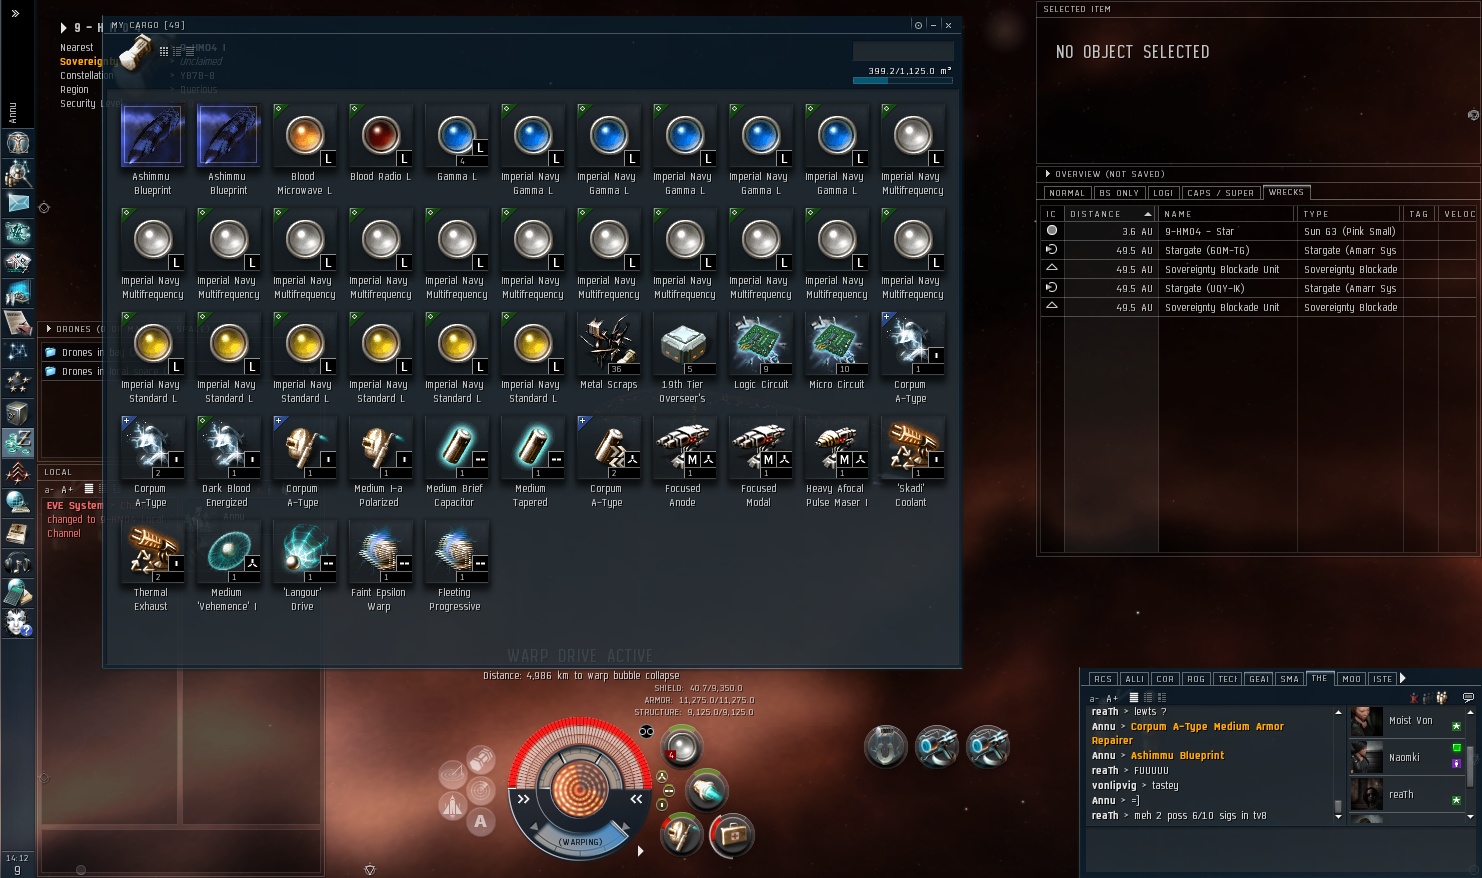Select the 'Langour' Drive module
The height and width of the screenshot is (878, 1482).
304,566
